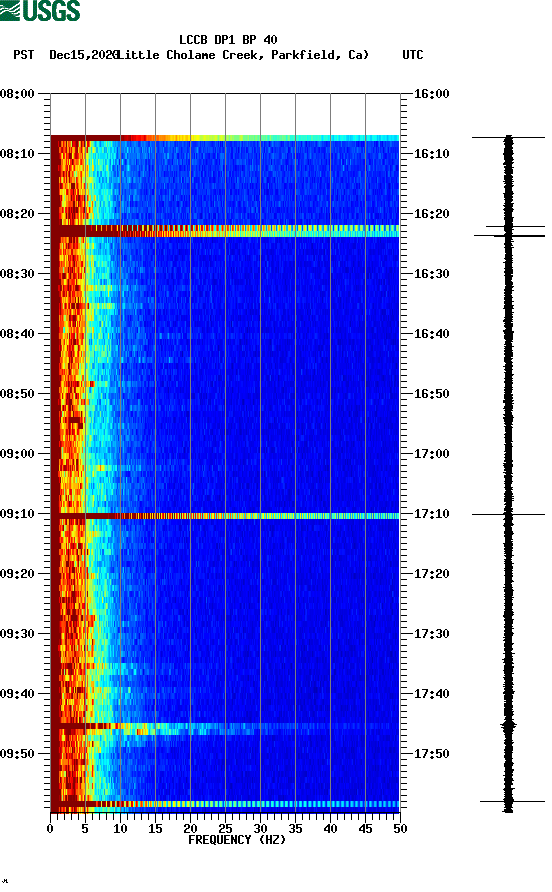The image size is (552, 892).
Task: Click the 16:40 UTC time label
Action: (431, 334)
